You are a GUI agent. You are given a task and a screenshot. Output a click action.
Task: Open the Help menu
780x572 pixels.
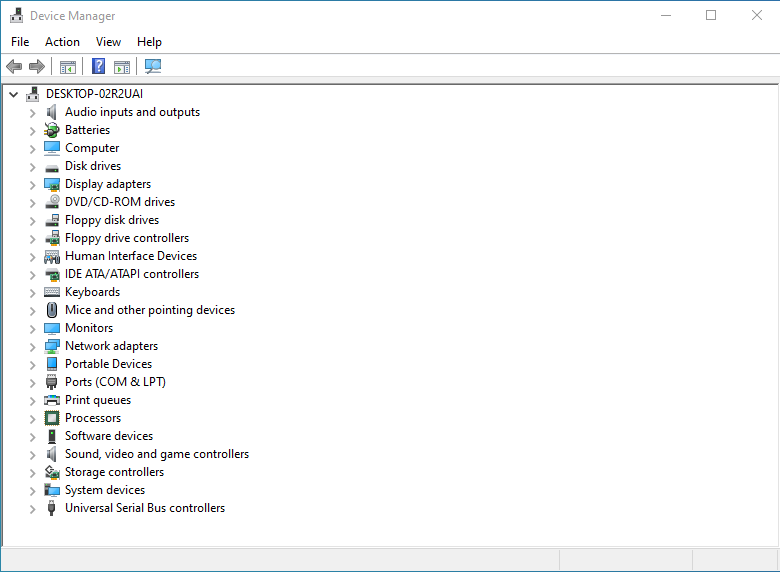tap(149, 42)
